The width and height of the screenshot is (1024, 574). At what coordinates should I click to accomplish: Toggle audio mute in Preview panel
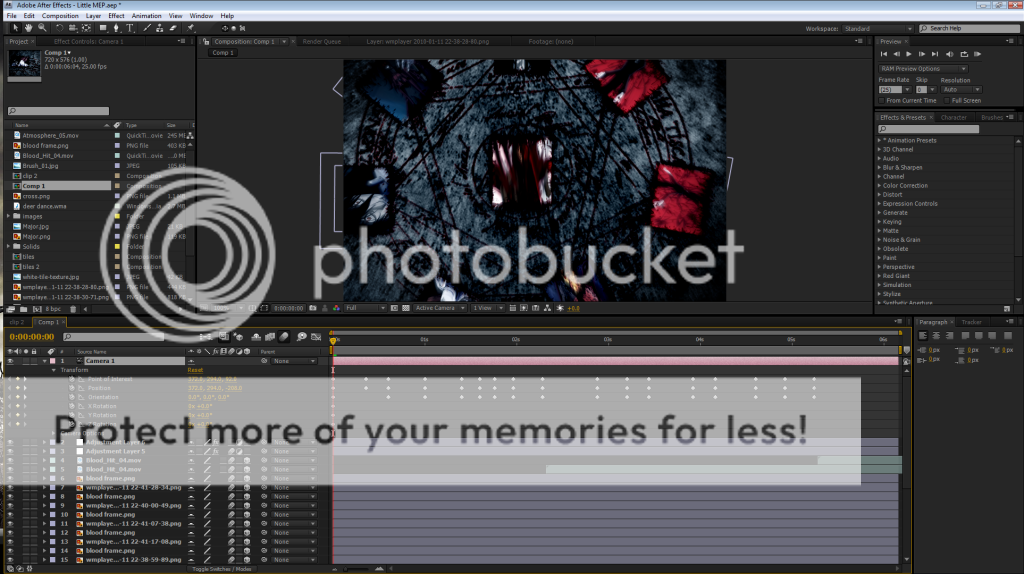point(950,54)
